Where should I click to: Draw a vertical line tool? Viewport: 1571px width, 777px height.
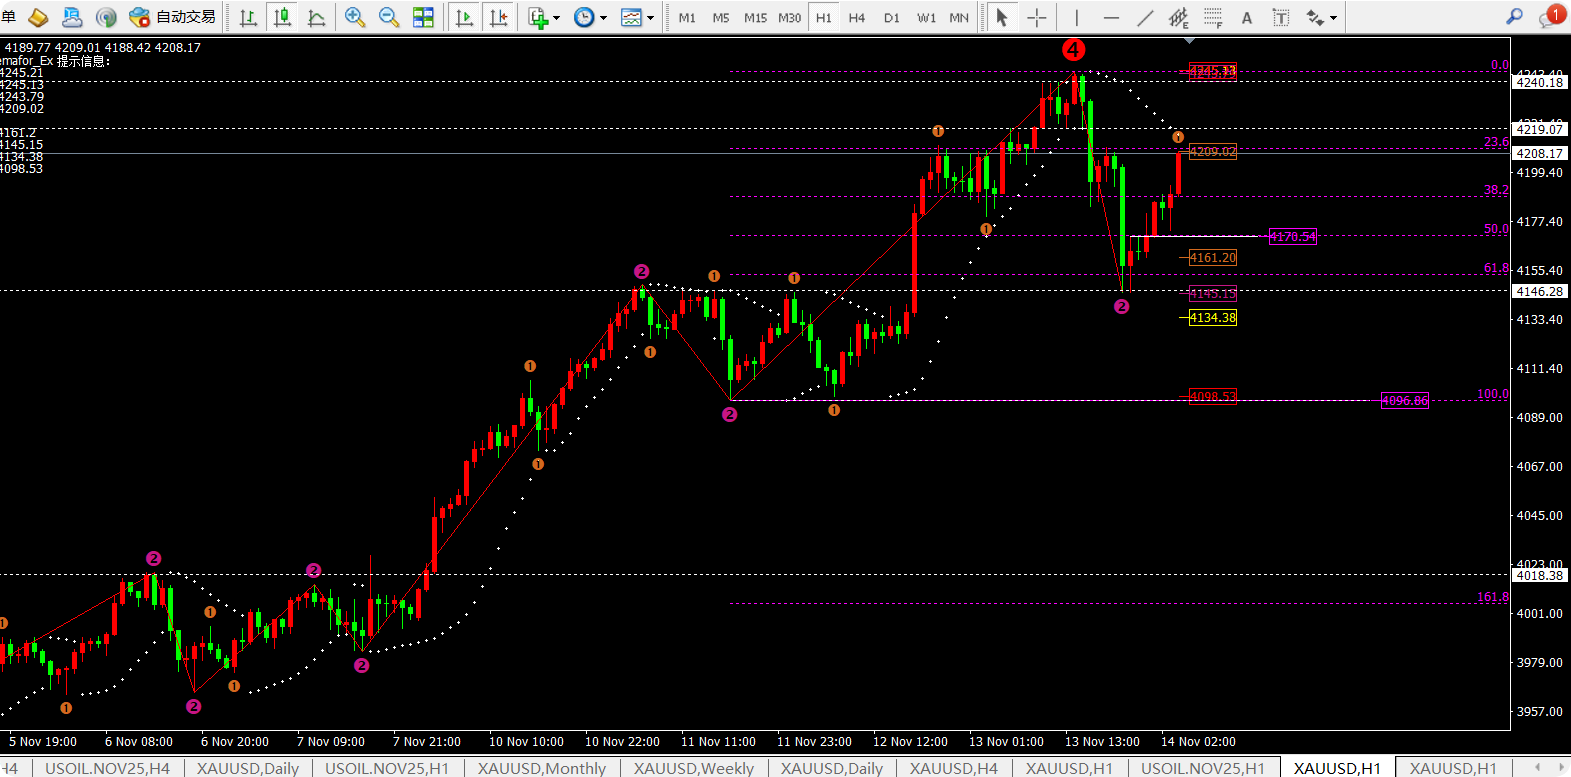point(1076,17)
